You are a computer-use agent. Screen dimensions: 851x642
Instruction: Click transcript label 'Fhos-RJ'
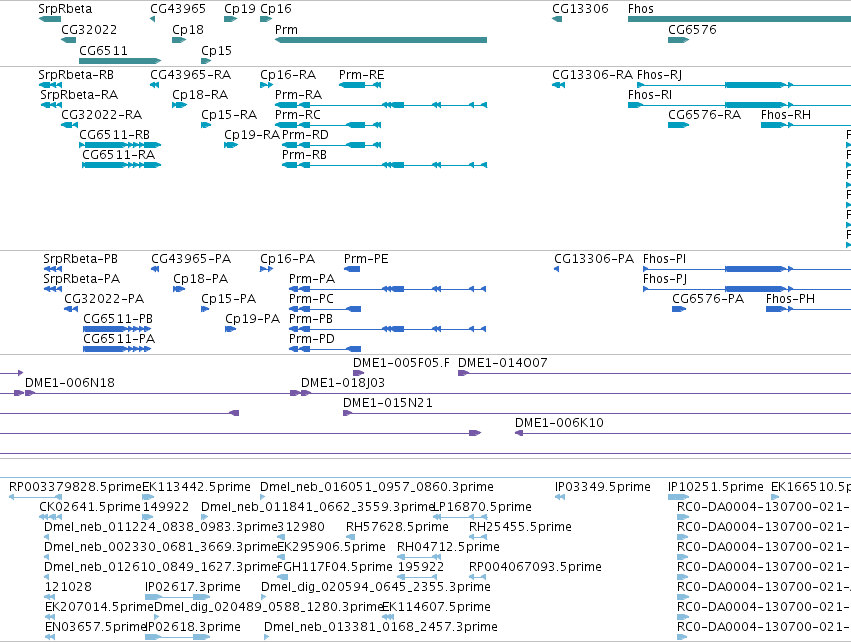(x=659, y=74)
